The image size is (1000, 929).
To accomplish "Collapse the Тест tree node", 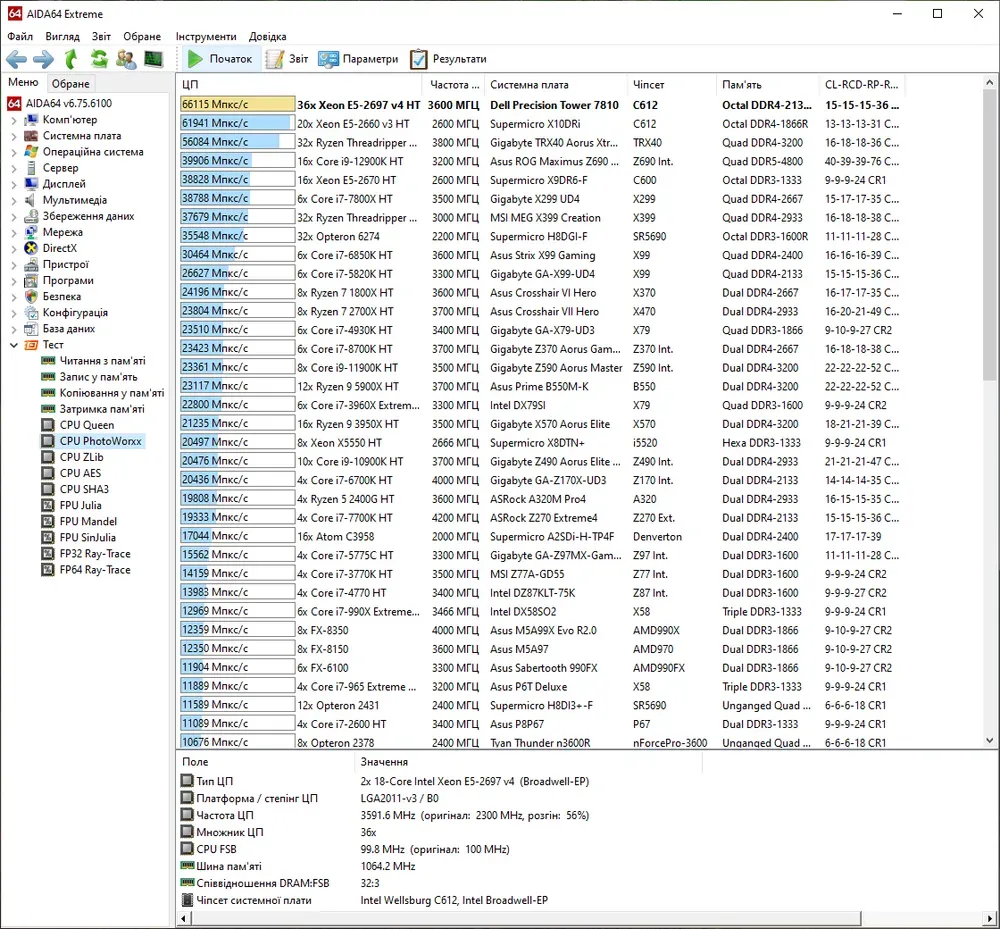I will (x=14, y=345).
